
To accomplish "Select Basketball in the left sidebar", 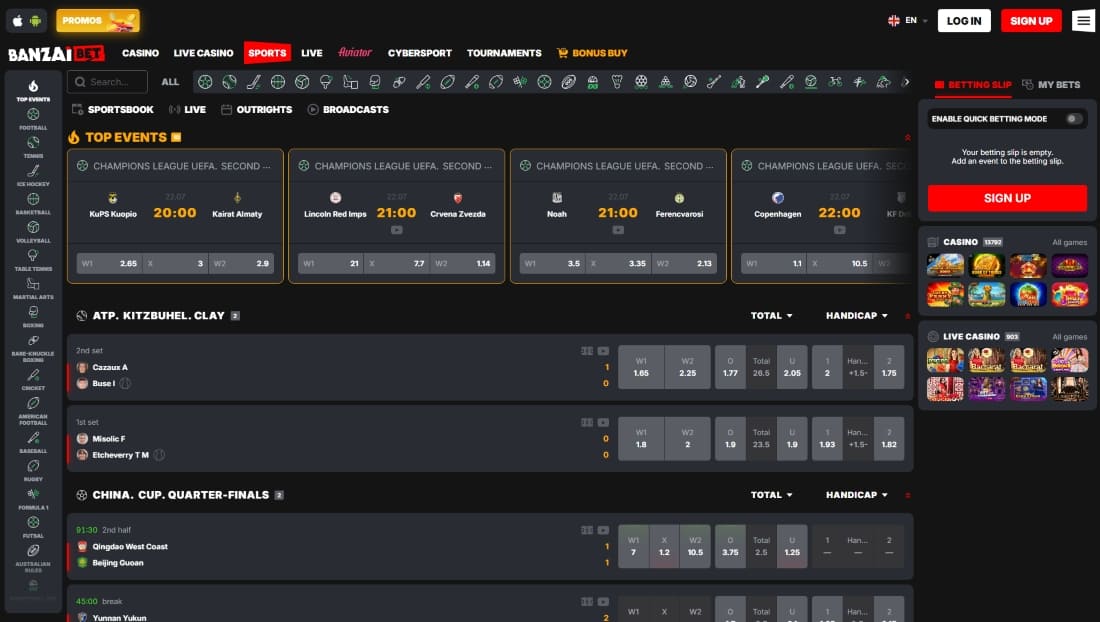I will click(33, 203).
